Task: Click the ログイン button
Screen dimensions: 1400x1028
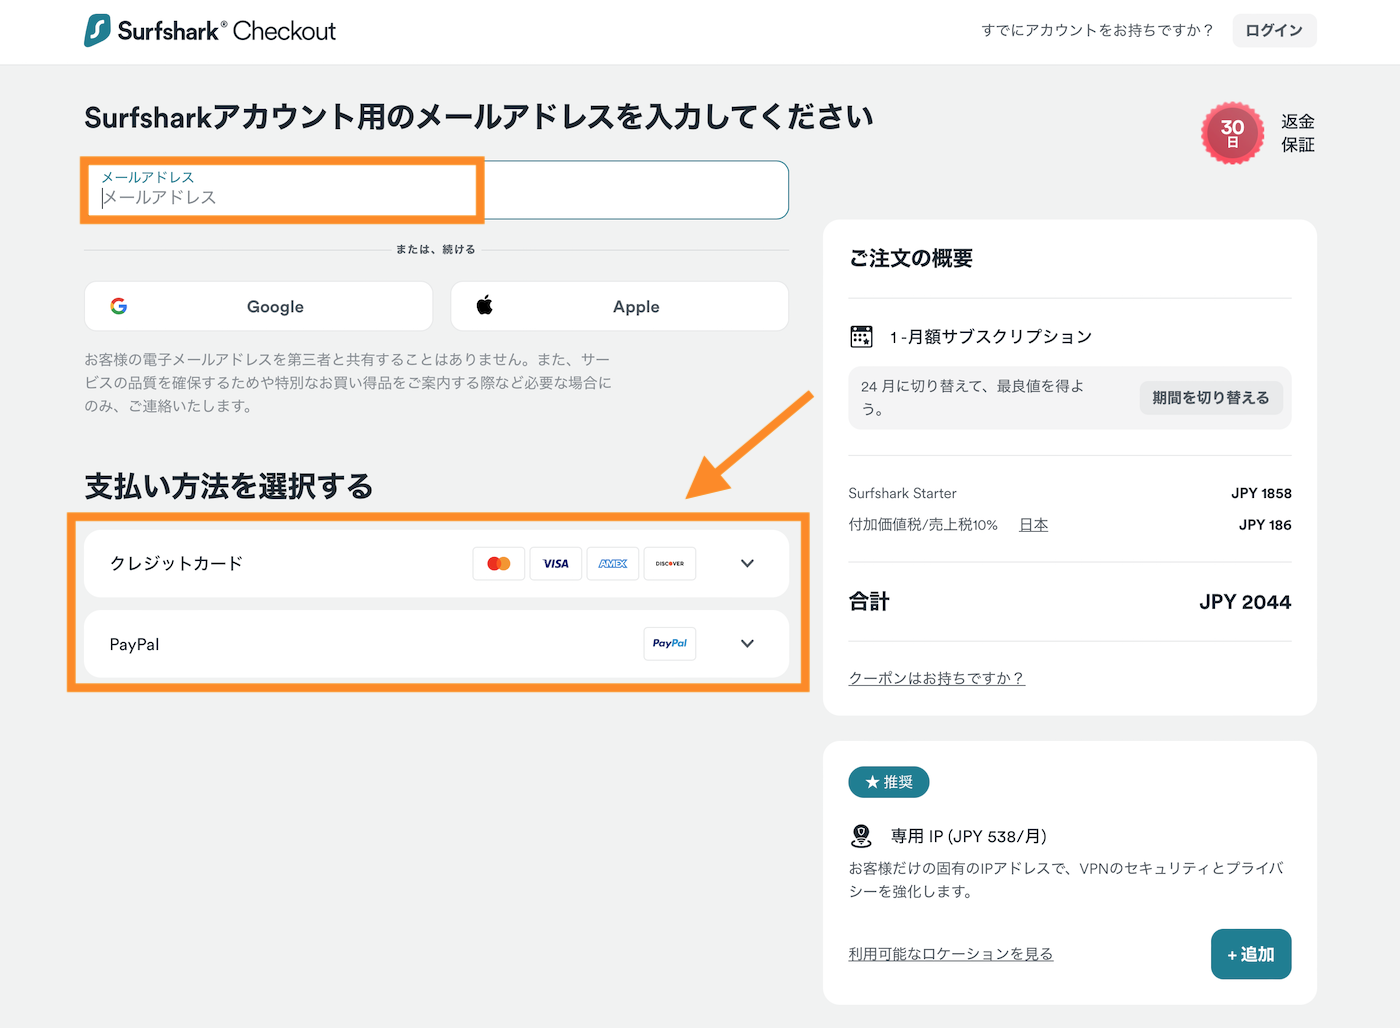Action: (x=1274, y=30)
